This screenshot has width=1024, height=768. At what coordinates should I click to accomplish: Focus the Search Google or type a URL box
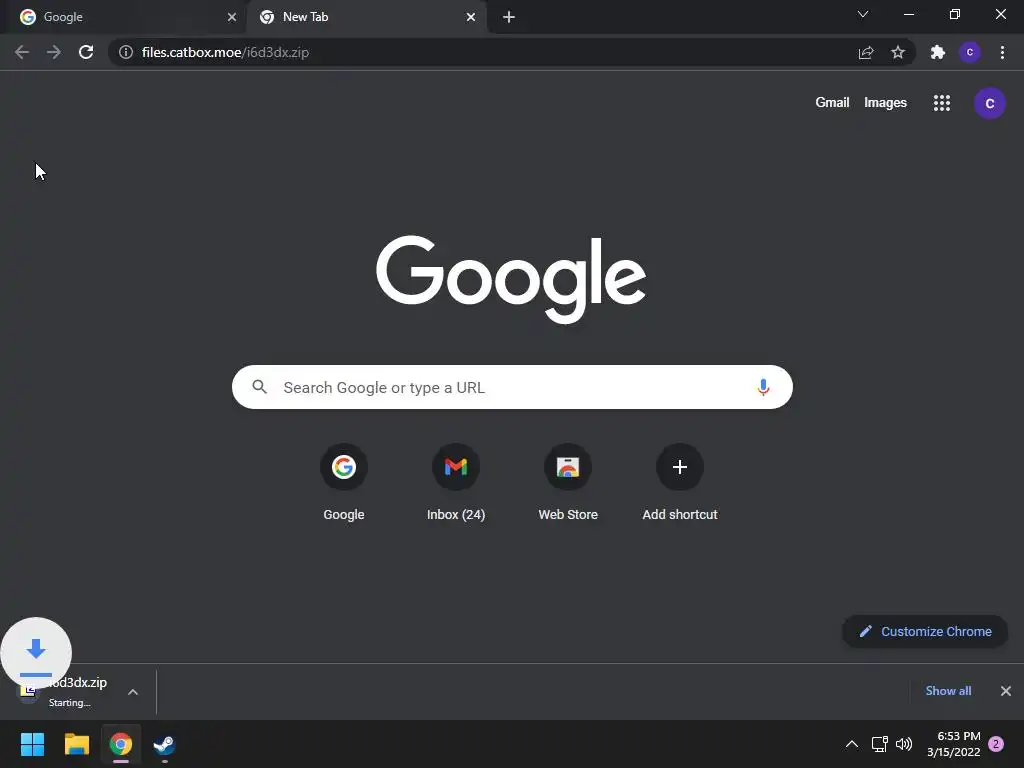coord(512,387)
